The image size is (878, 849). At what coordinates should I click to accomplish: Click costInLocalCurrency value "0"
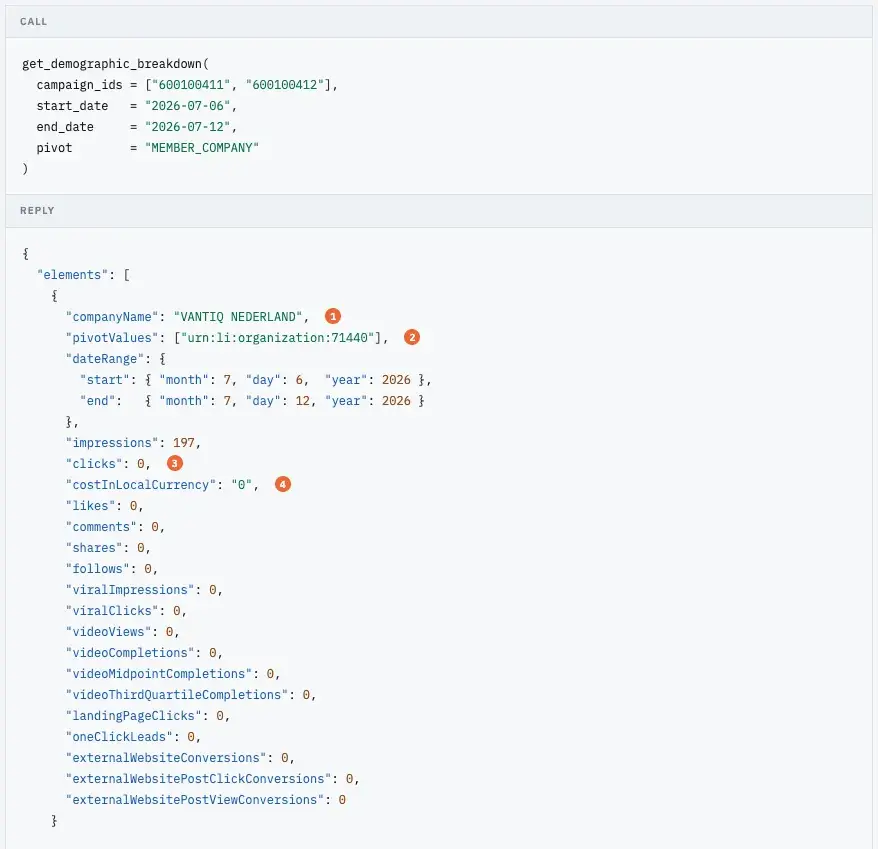[x=241, y=485]
